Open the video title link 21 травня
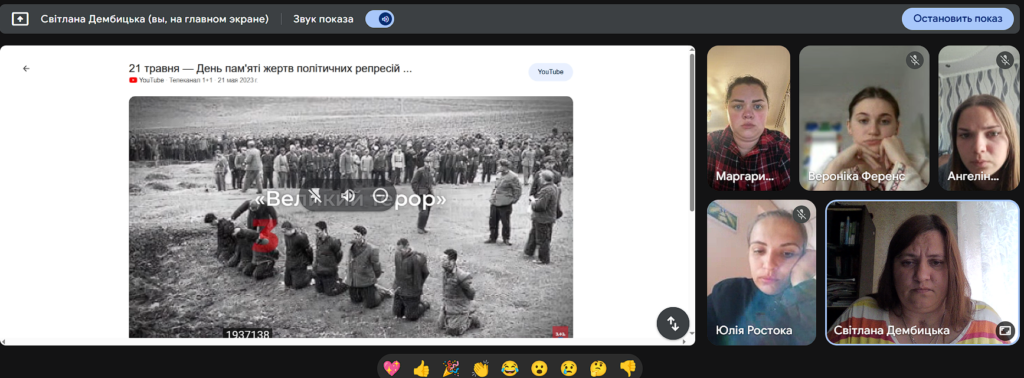 point(270,69)
